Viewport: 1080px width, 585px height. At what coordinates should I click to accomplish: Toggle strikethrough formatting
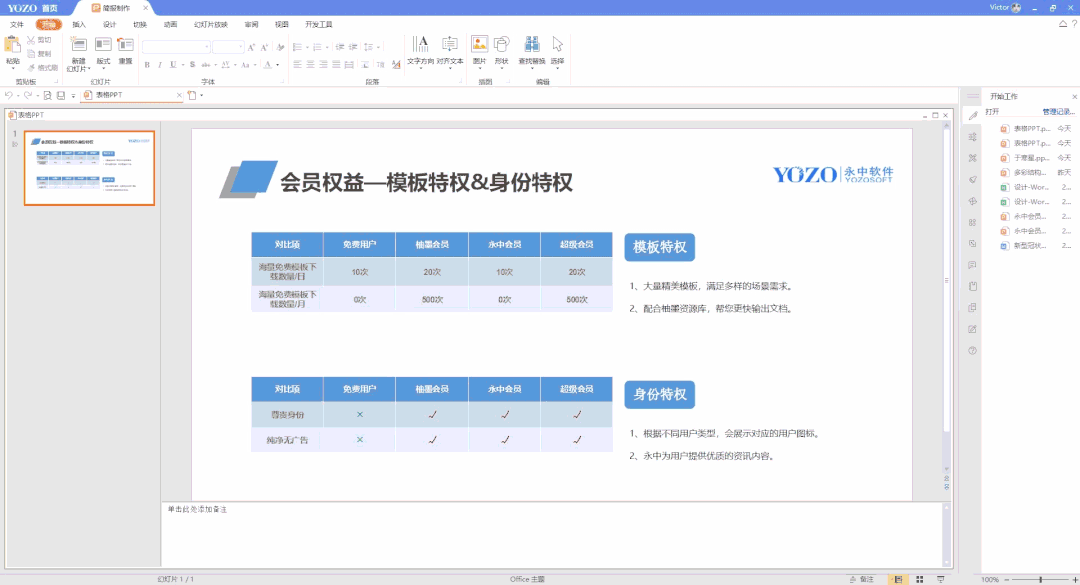[205, 65]
